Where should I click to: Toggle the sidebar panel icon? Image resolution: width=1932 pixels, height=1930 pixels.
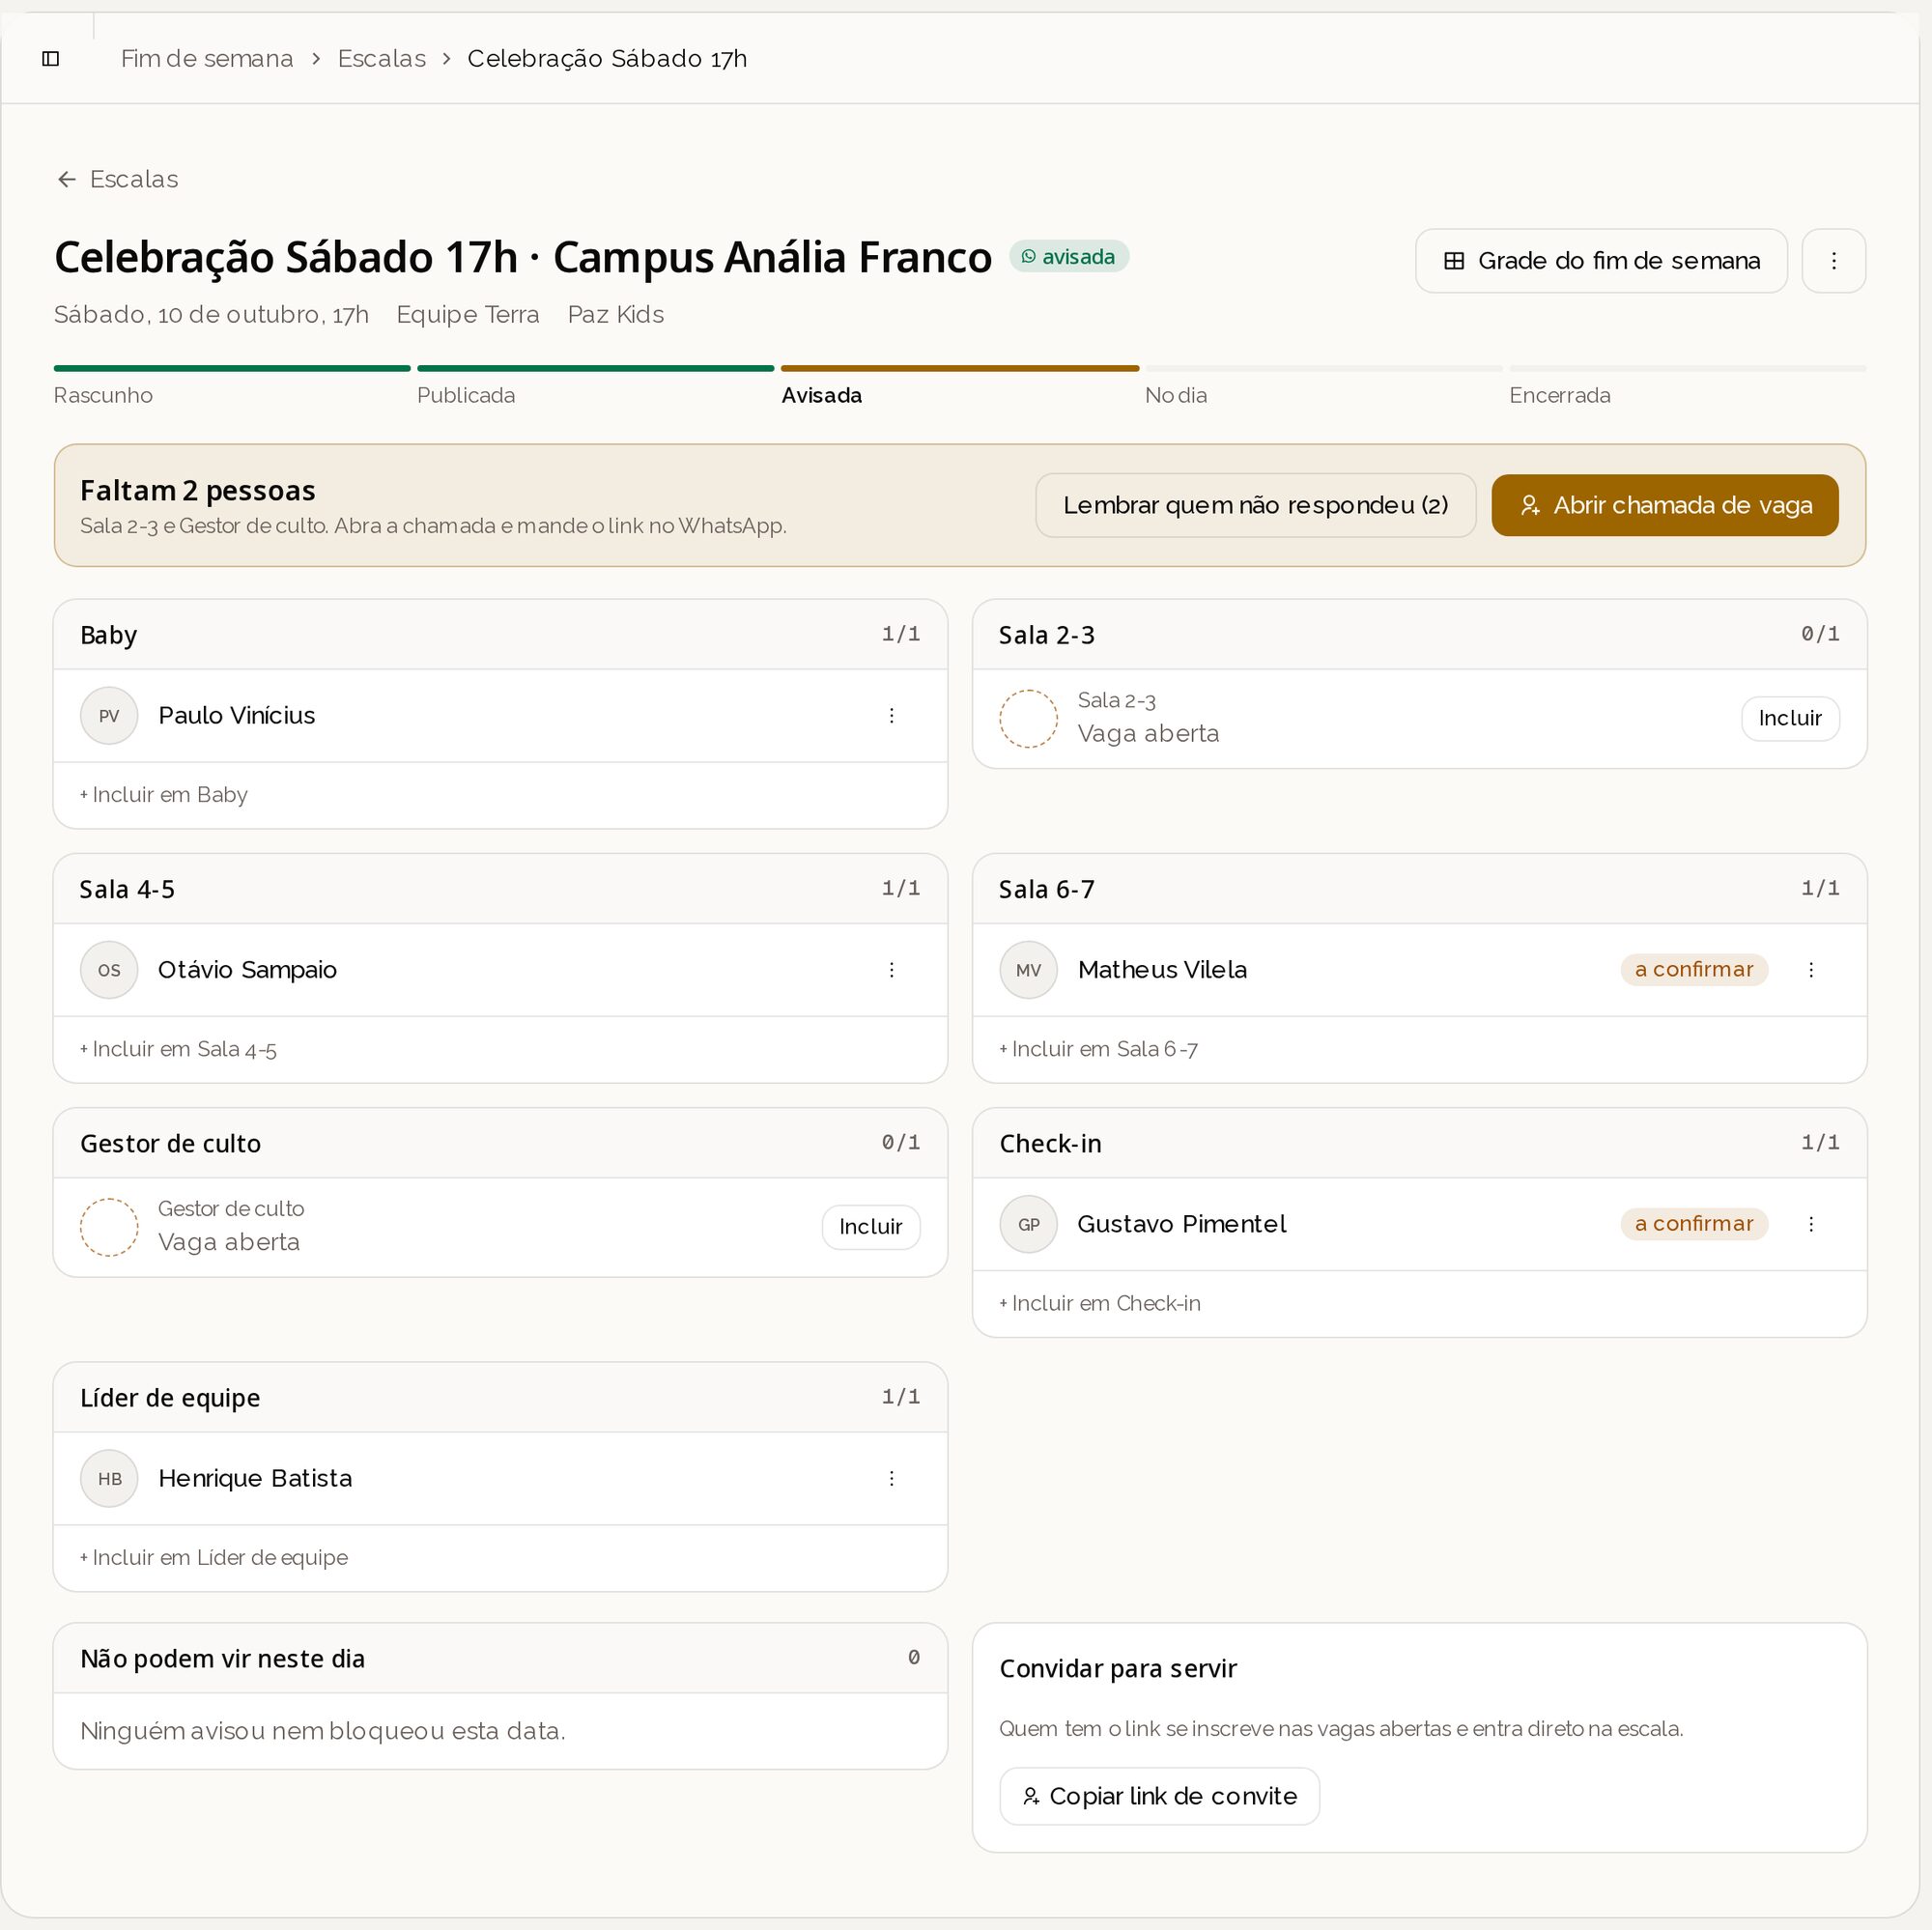click(x=51, y=59)
